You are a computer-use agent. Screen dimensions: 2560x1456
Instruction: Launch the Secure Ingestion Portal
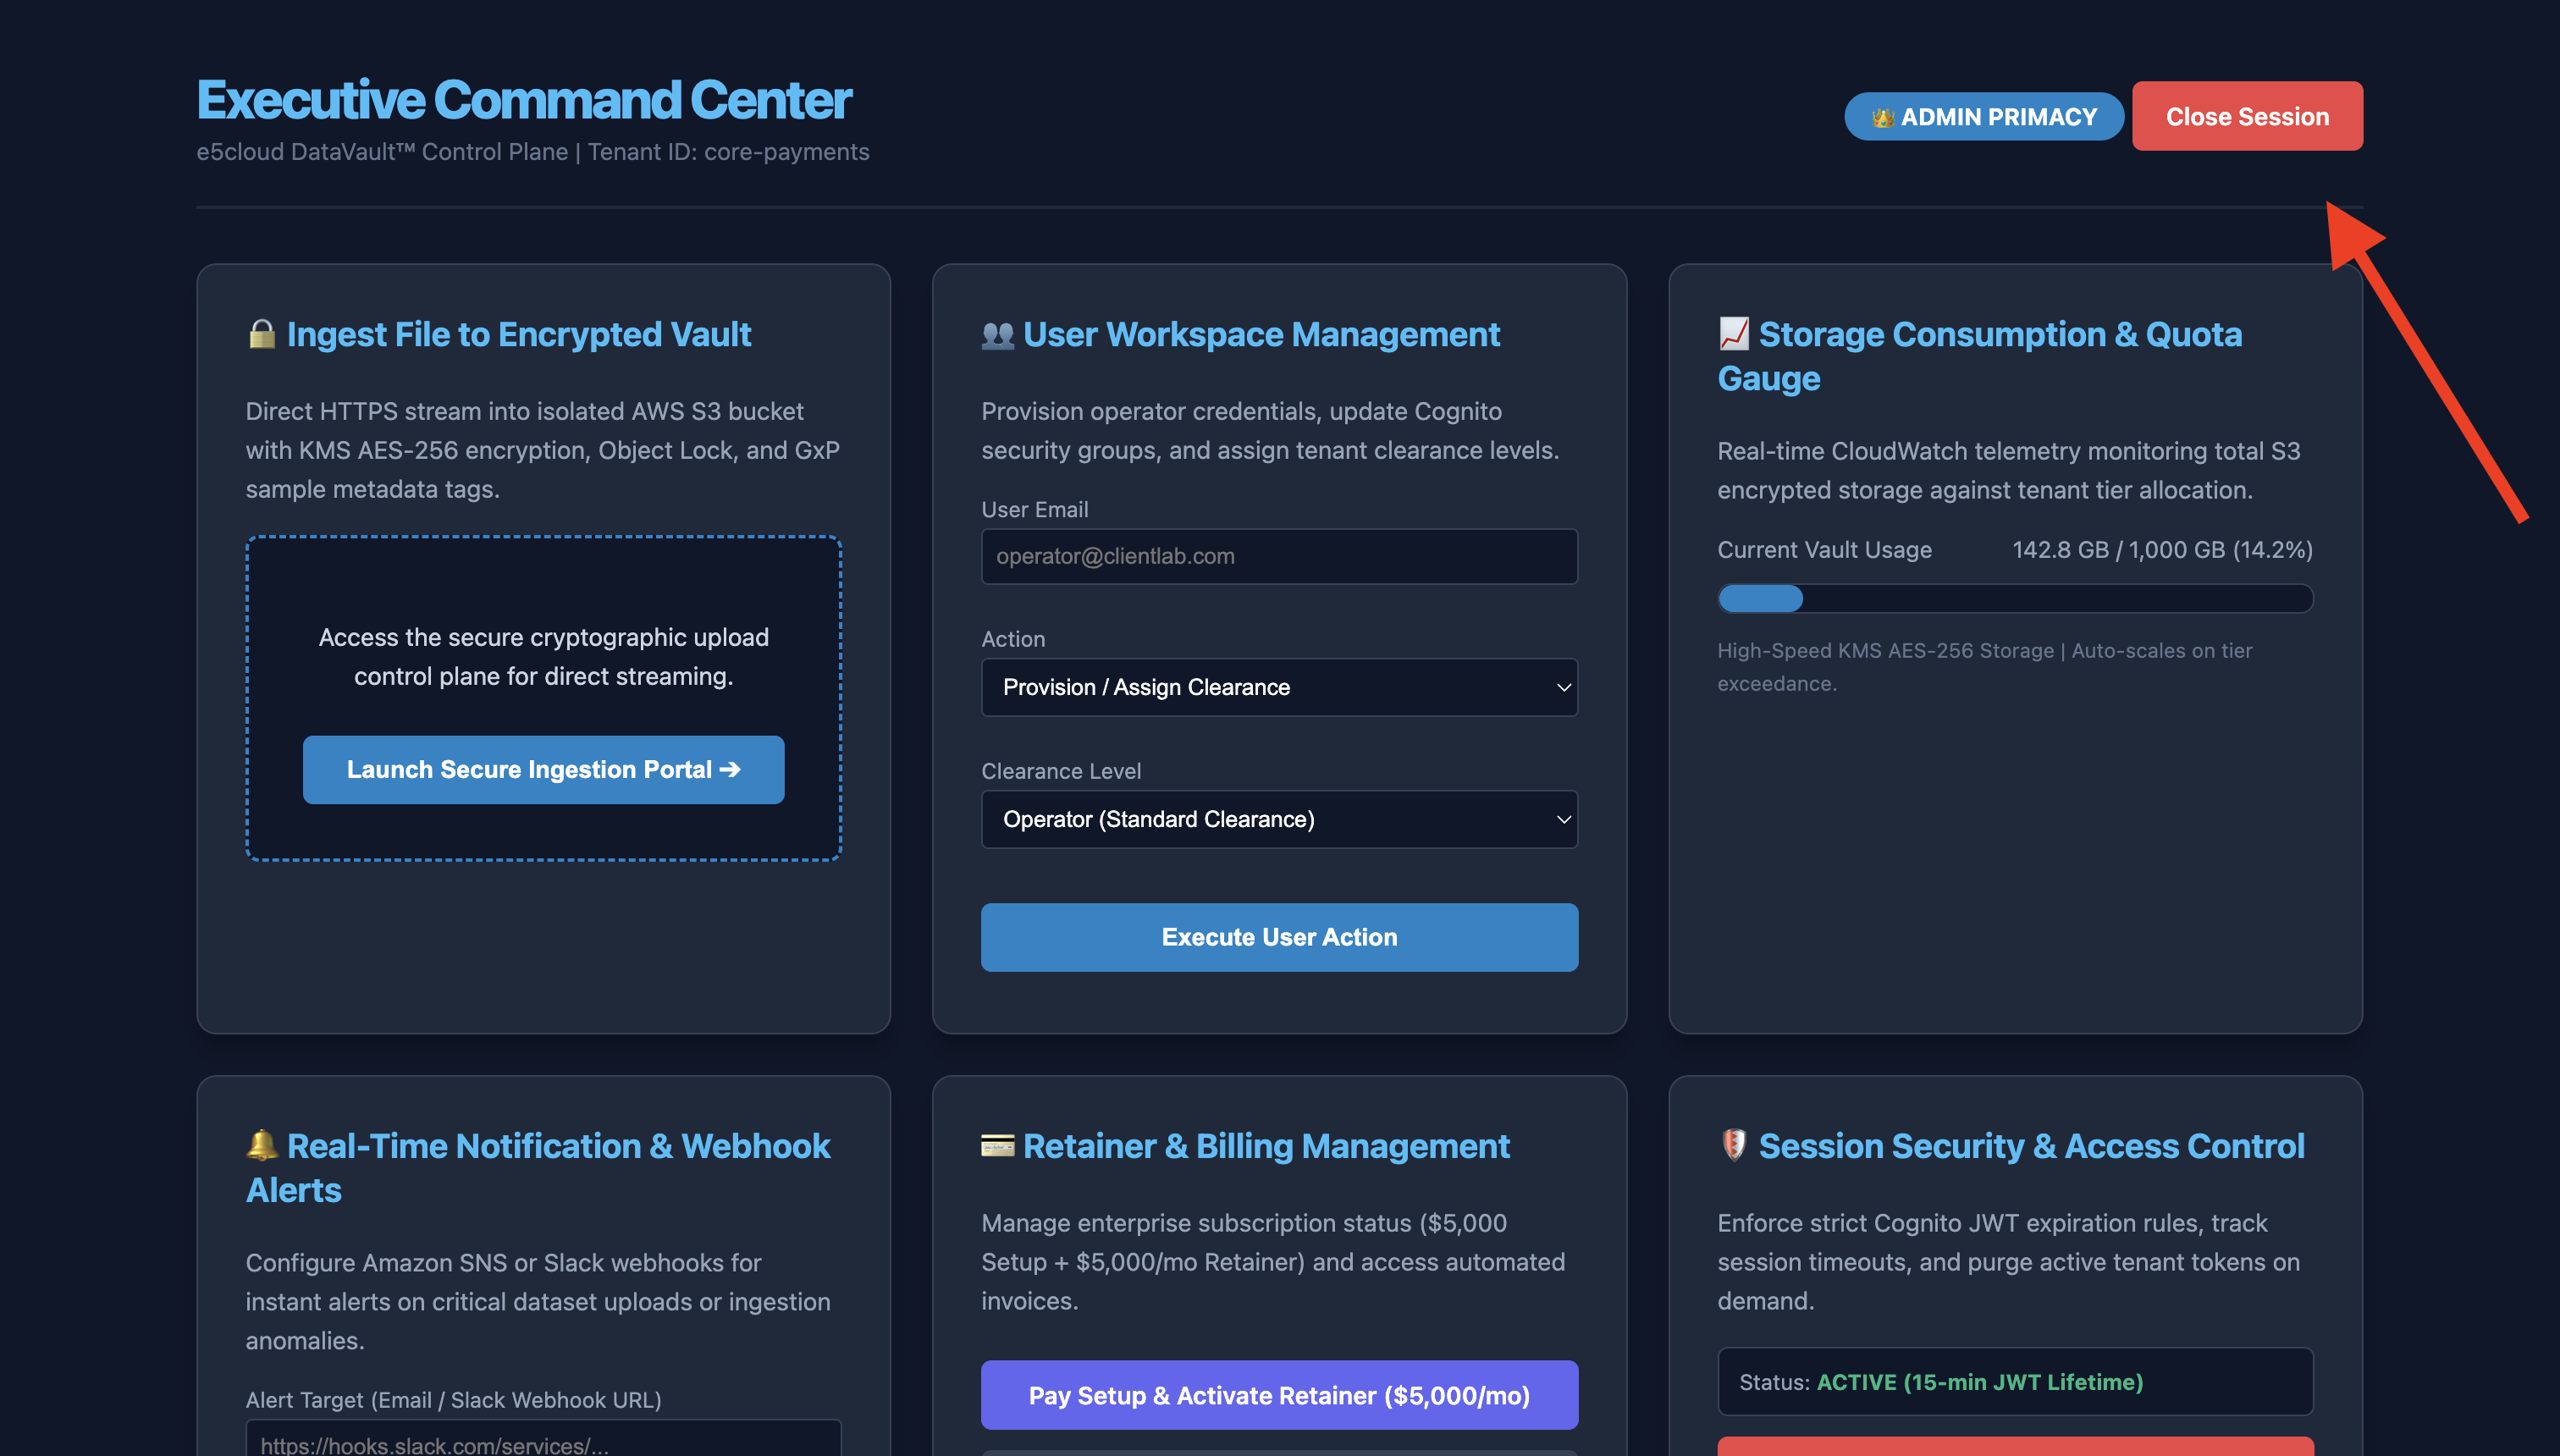tap(543, 769)
